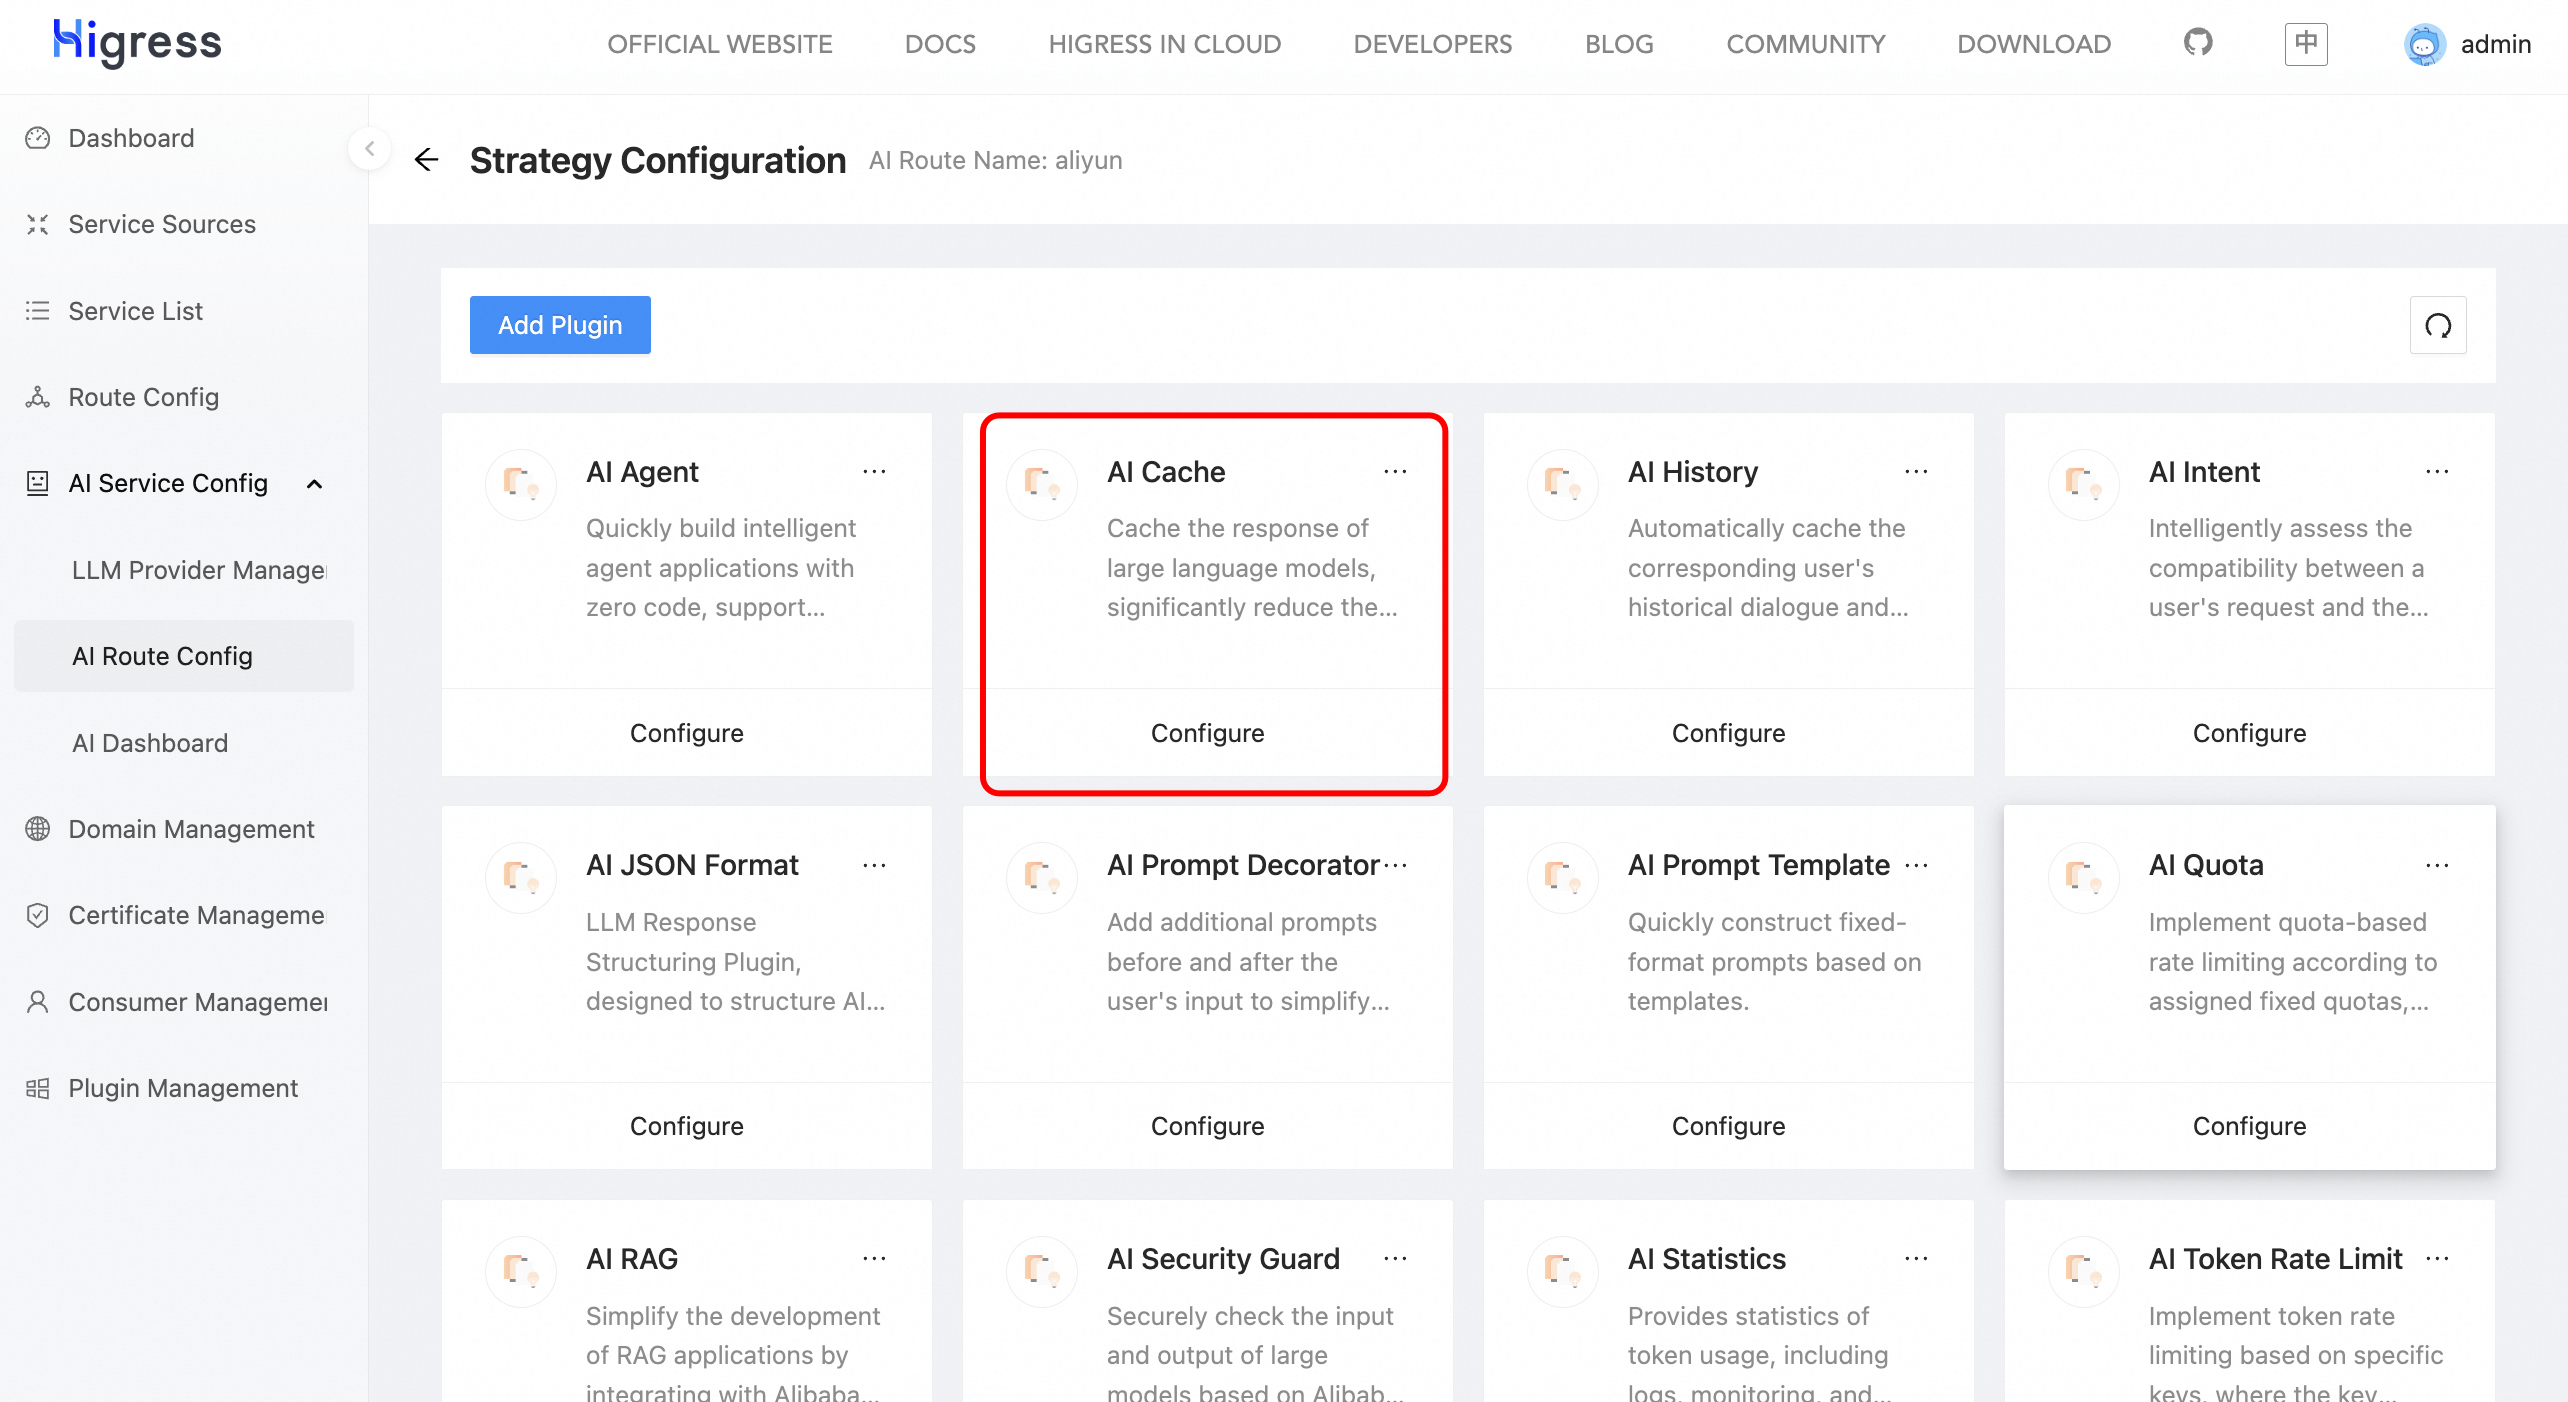Configure the AI Prompt Template plugin
This screenshot has width=2568, height=1402.
point(1728,1126)
